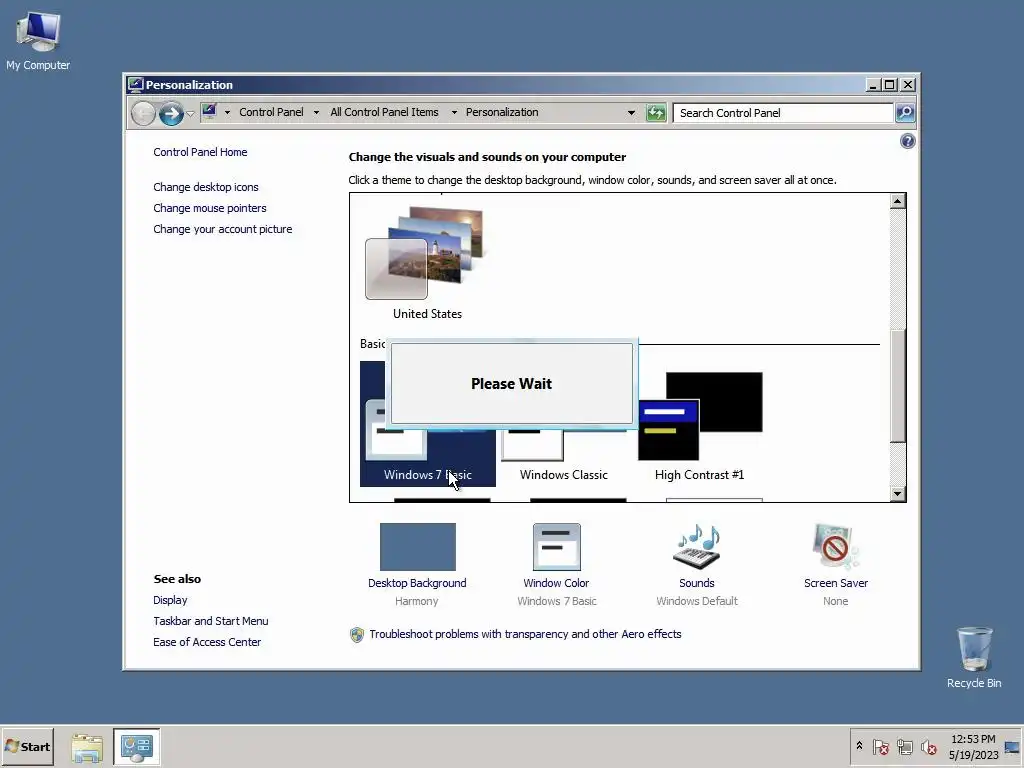Viewport: 1024px width, 768px height.
Task: Open the Screen Saver icon
Action: coord(835,547)
